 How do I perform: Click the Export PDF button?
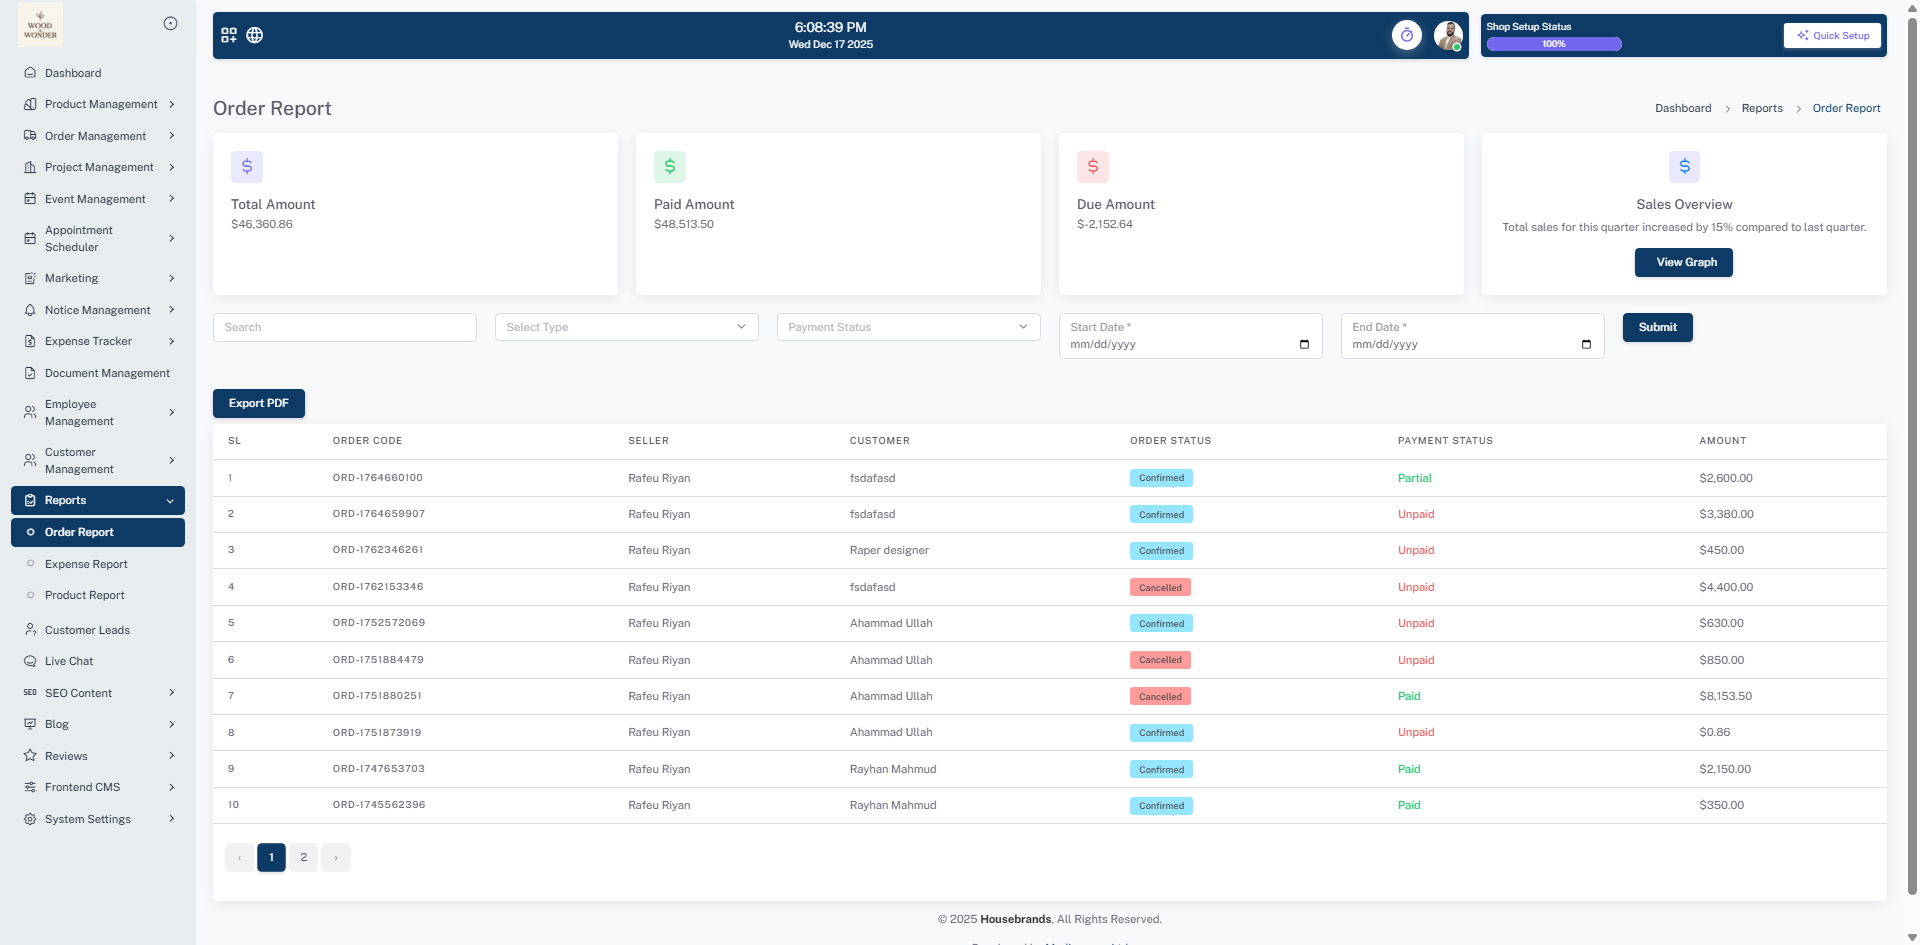tap(258, 403)
